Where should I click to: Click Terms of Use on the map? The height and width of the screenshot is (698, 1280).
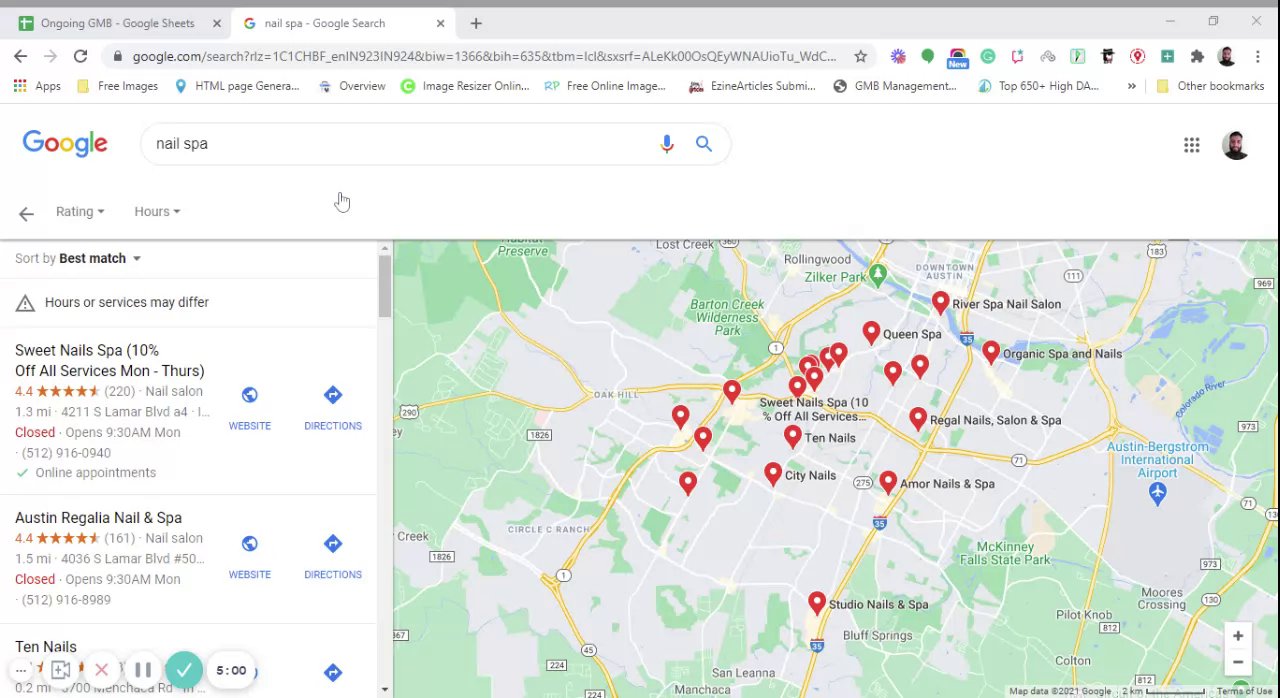(1245, 691)
